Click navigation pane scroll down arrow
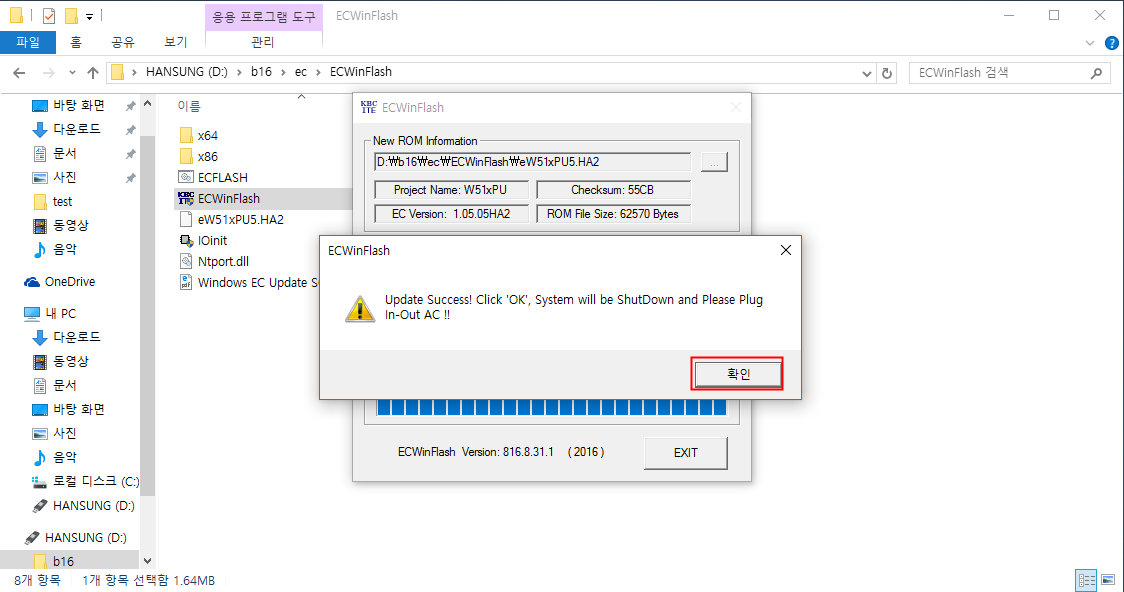This screenshot has width=1124, height=592. click(148, 561)
